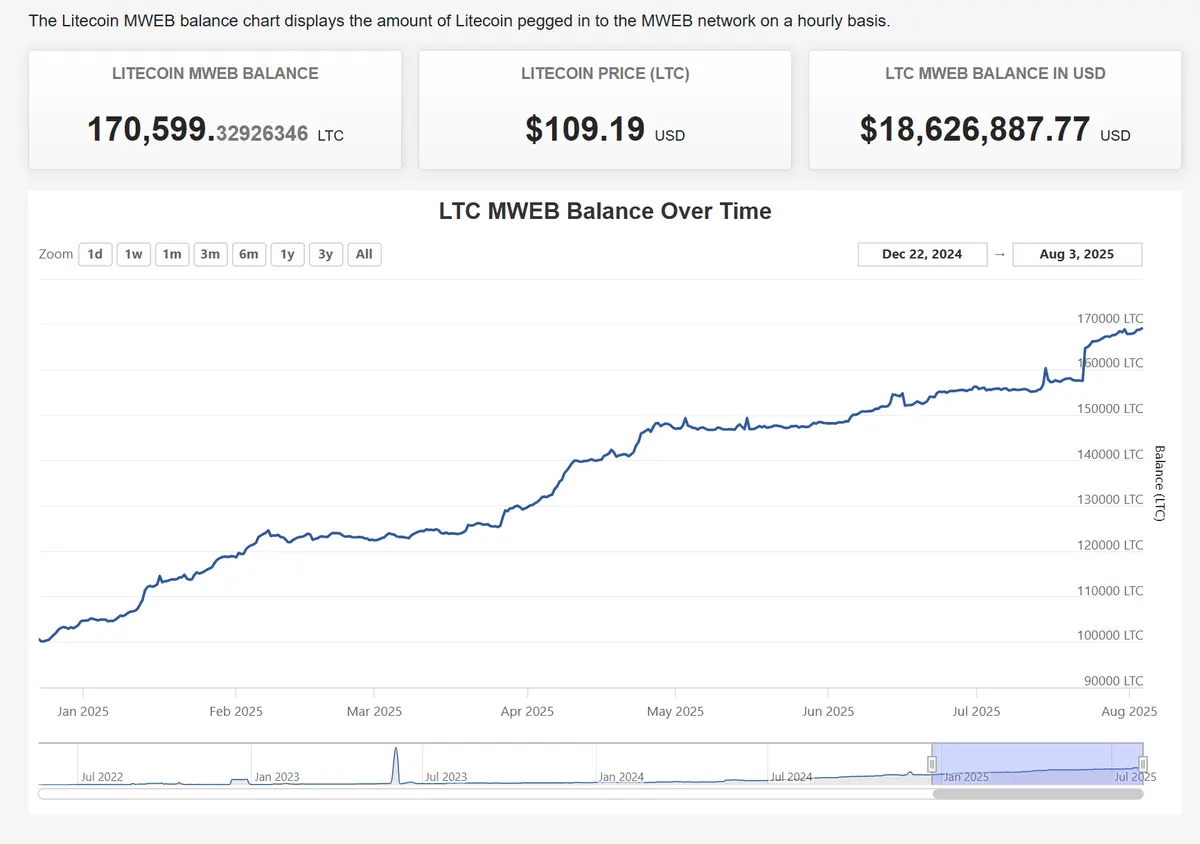Click the 'LTC MWEB BALANCE IN USD' heading
This screenshot has height=844, width=1200.
(x=995, y=73)
